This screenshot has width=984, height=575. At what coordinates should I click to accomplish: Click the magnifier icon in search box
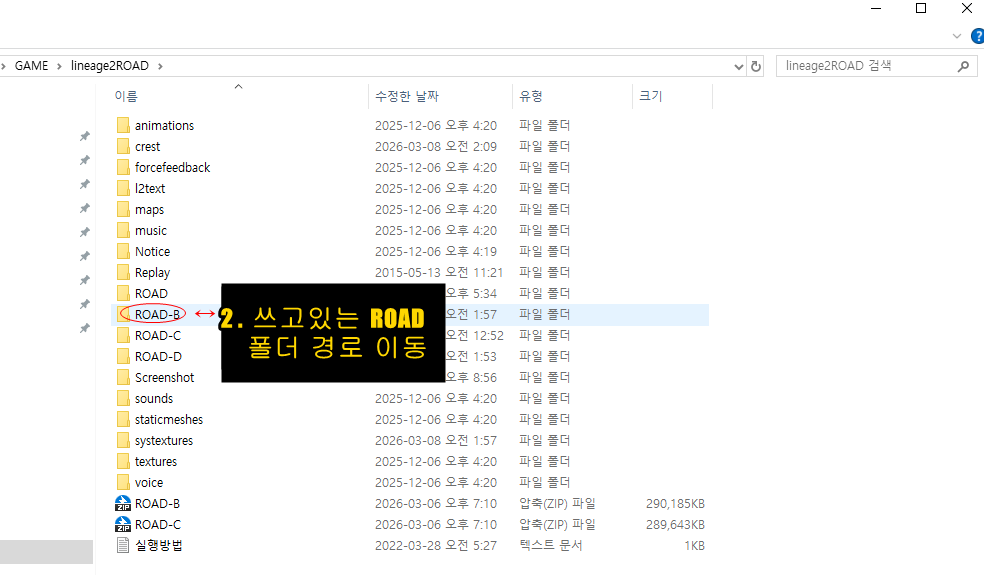[x=963, y=66]
